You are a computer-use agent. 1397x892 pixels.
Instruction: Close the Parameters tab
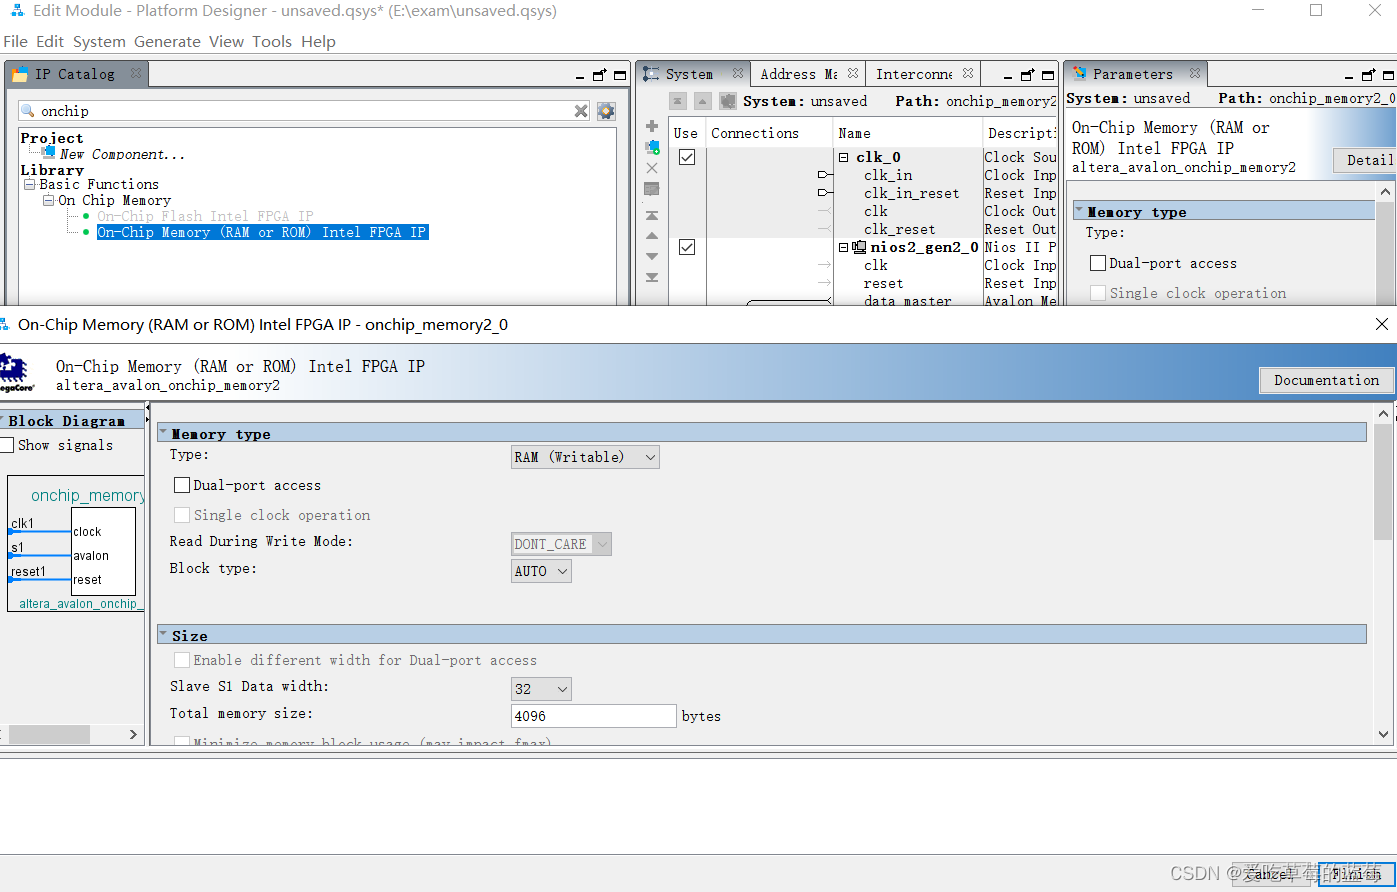click(1195, 73)
